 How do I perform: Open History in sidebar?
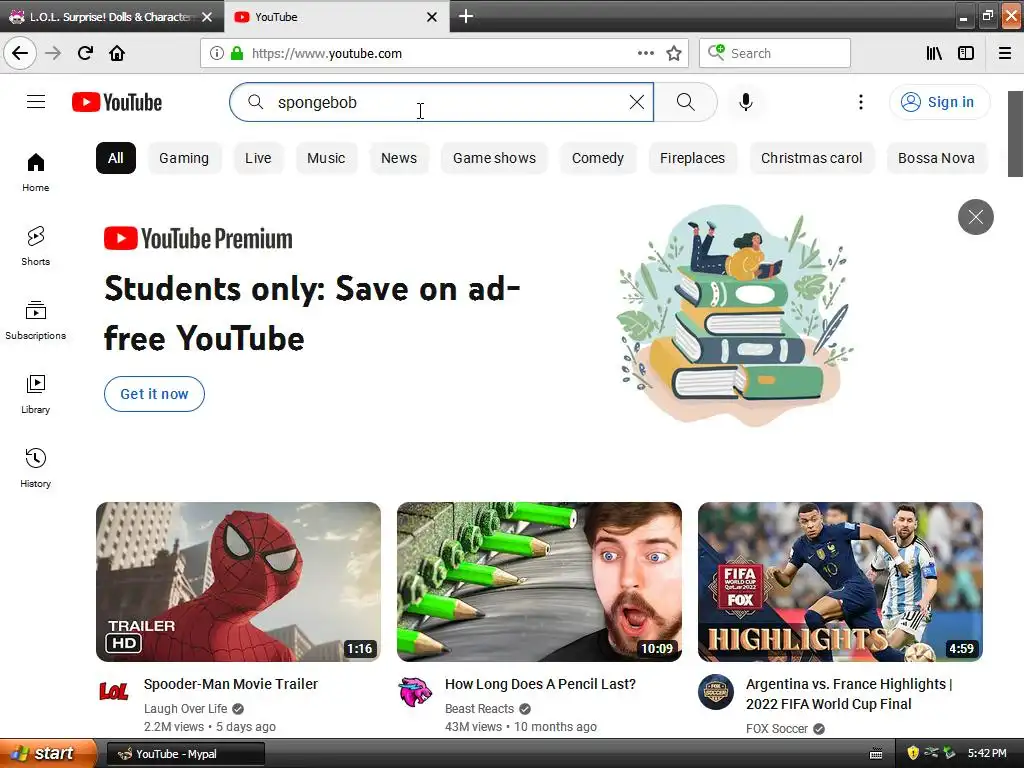pyautogui.click(x=35, y=468)
